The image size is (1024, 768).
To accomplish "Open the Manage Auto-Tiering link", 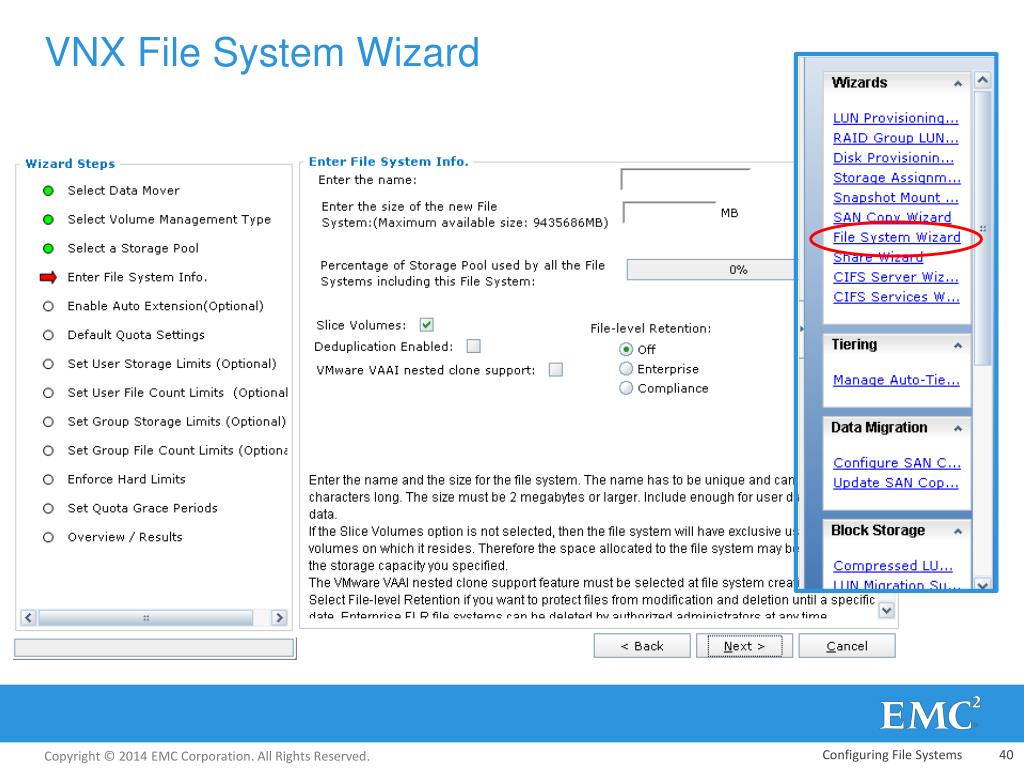I will [896, 380].
